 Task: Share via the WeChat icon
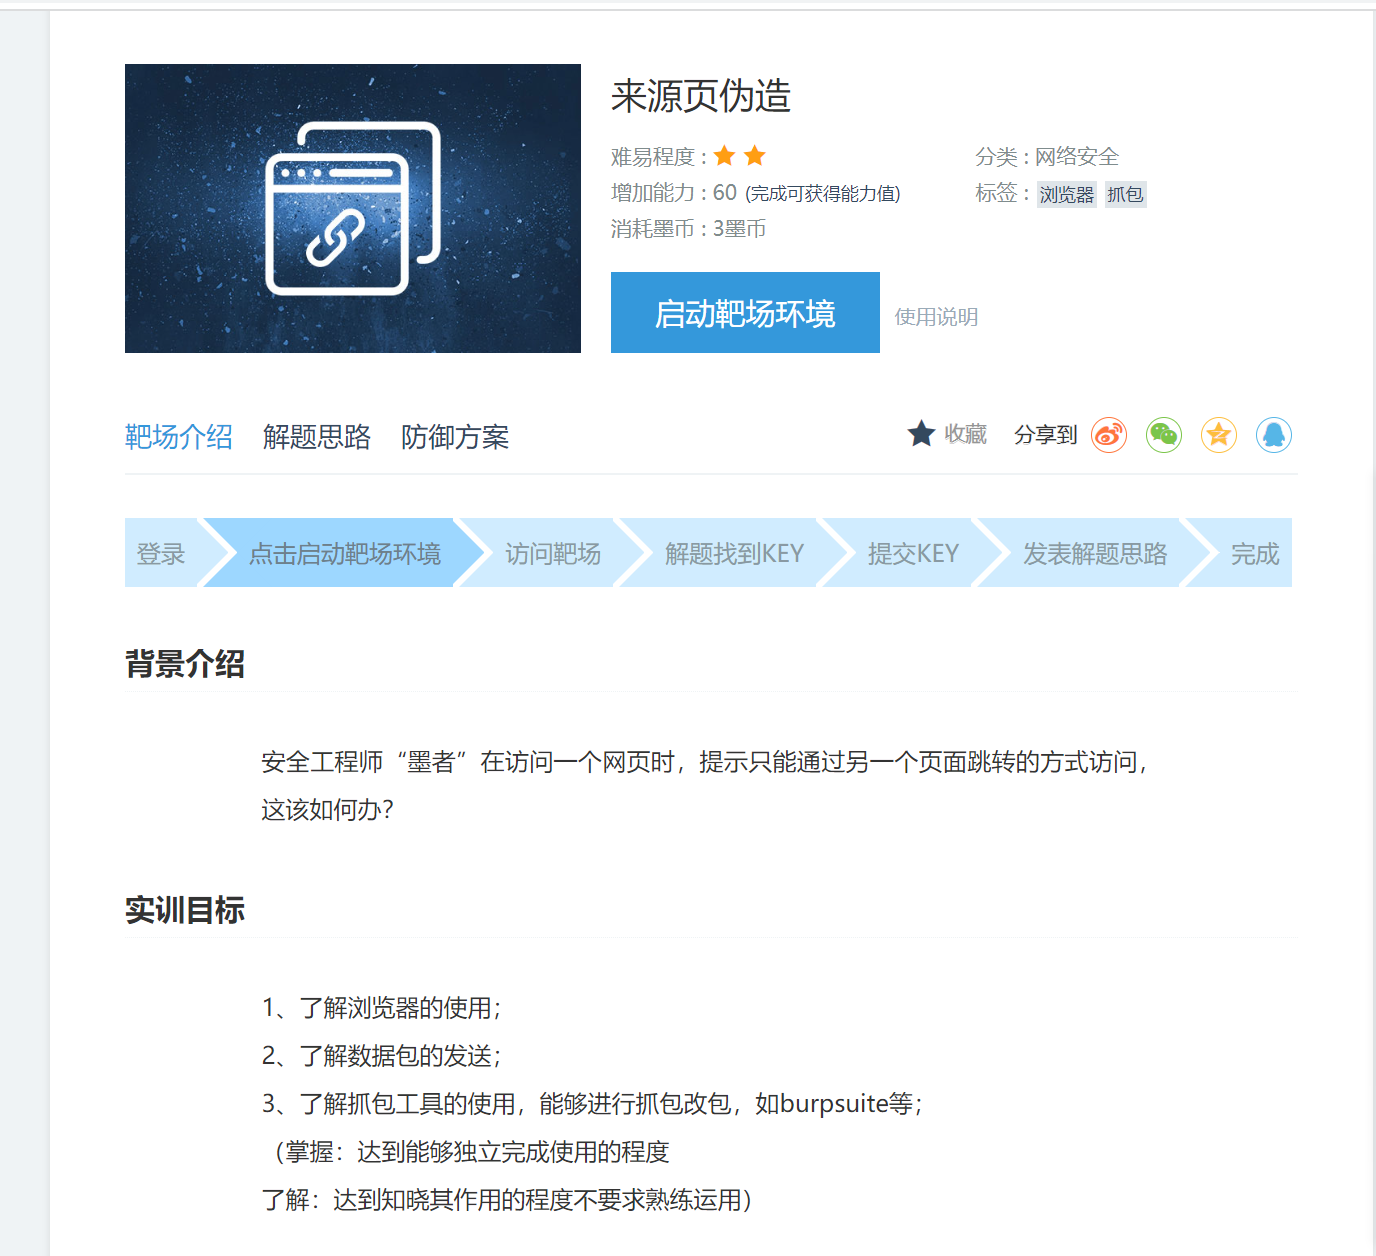click(1164, 435)
